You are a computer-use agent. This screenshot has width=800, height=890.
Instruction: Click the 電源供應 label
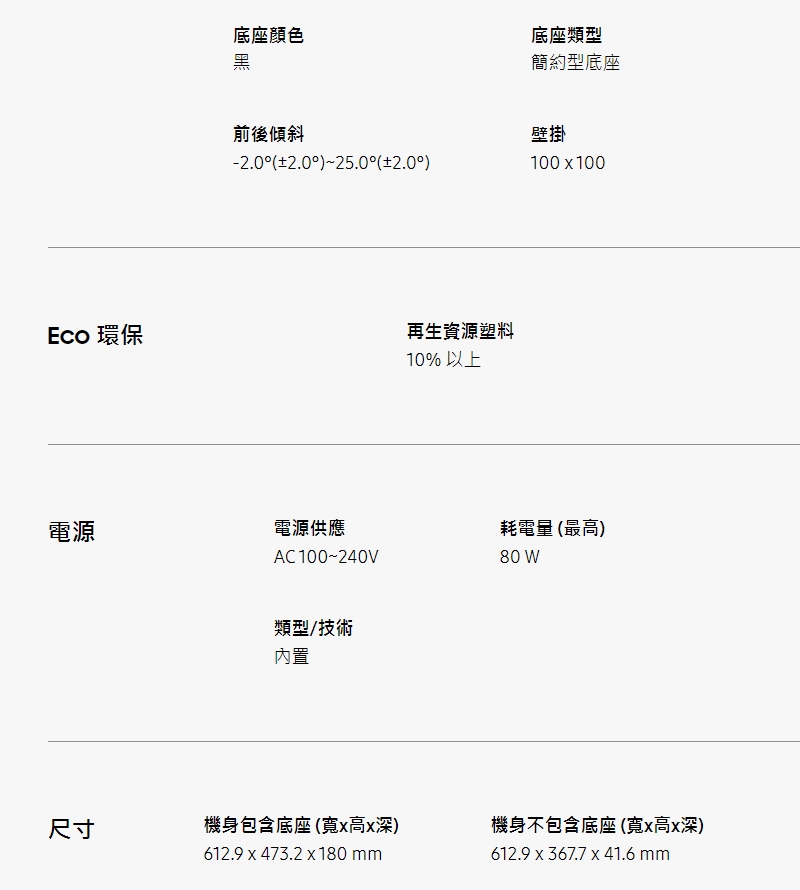[x=309, y=528]
